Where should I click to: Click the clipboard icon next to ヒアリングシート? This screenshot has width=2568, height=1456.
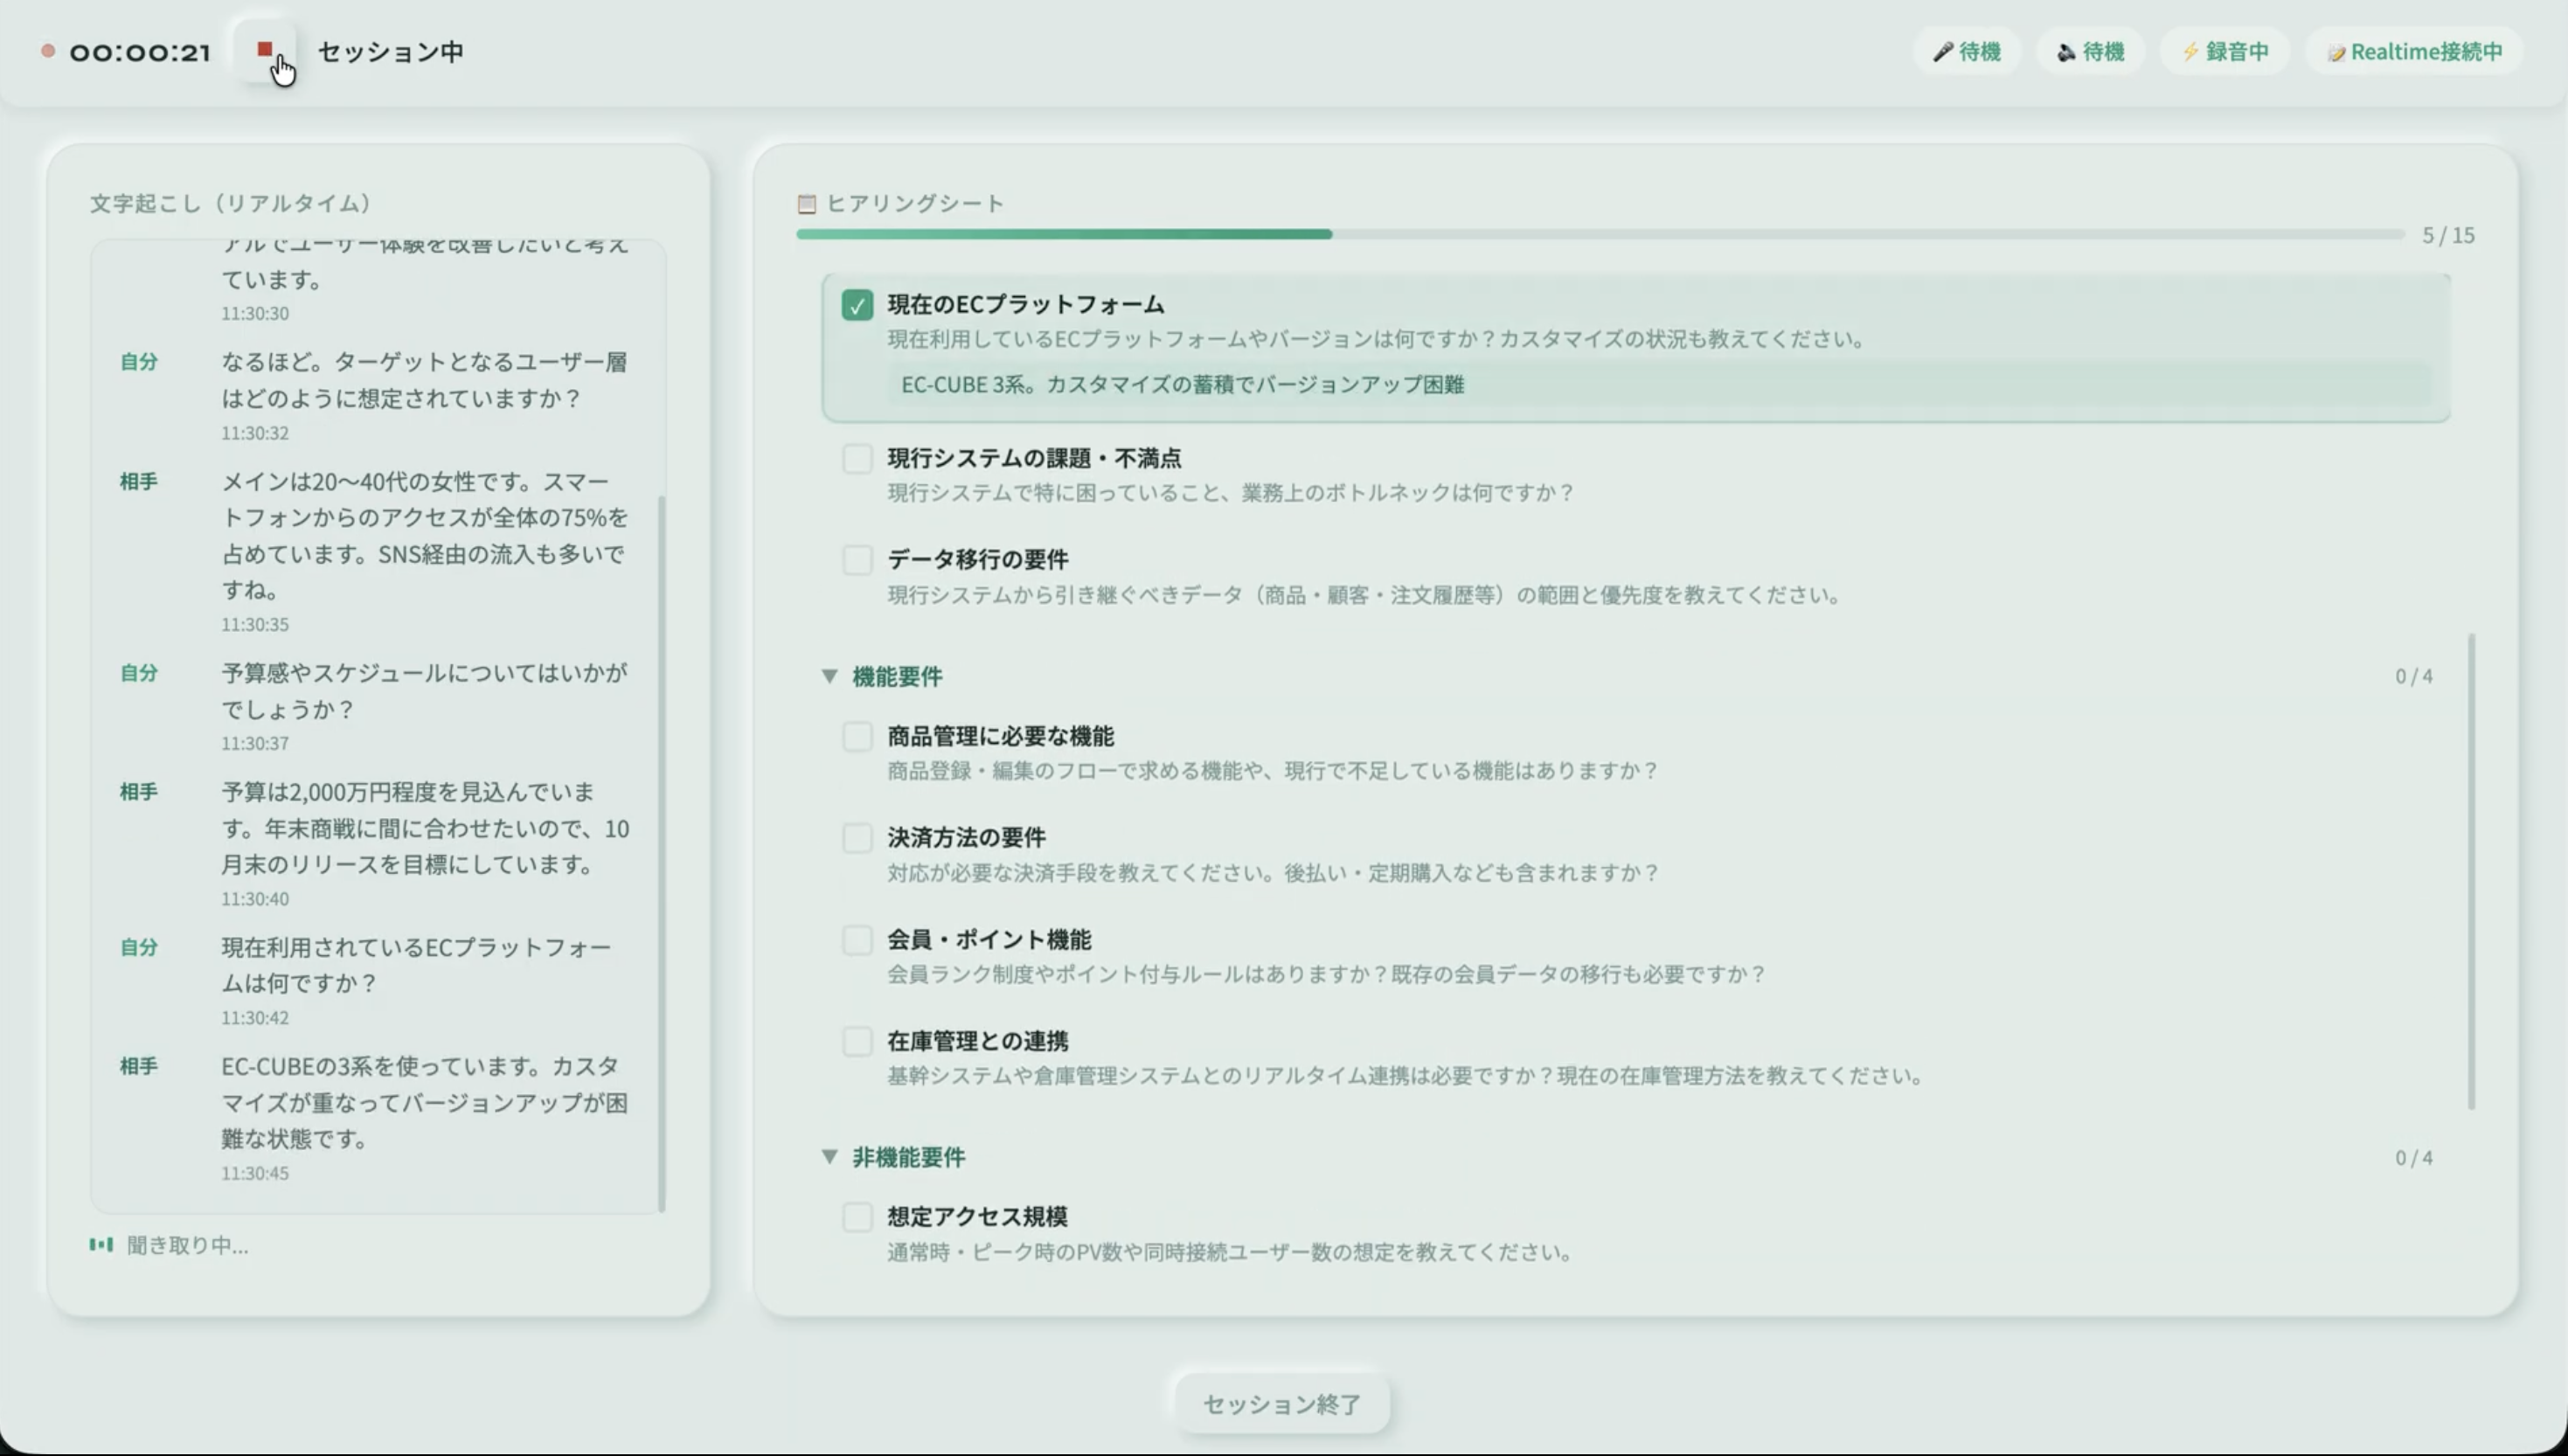point(806,203)
